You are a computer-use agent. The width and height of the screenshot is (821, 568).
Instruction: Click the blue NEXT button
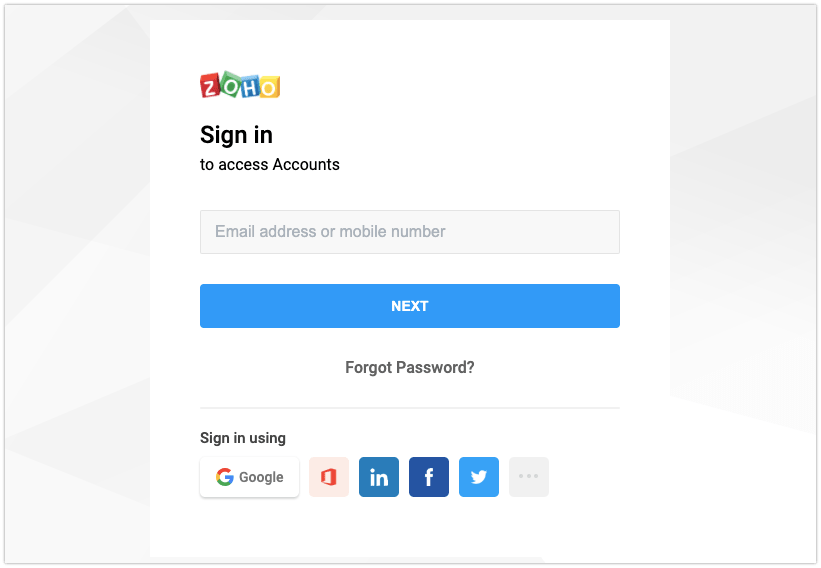coord(409,306)
